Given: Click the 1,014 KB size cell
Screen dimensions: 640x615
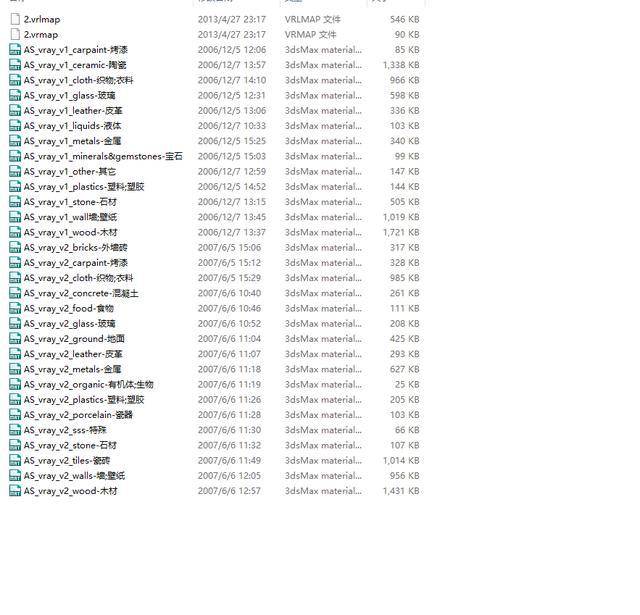Looking at the screenshot, I should click(x=401, y=460).
